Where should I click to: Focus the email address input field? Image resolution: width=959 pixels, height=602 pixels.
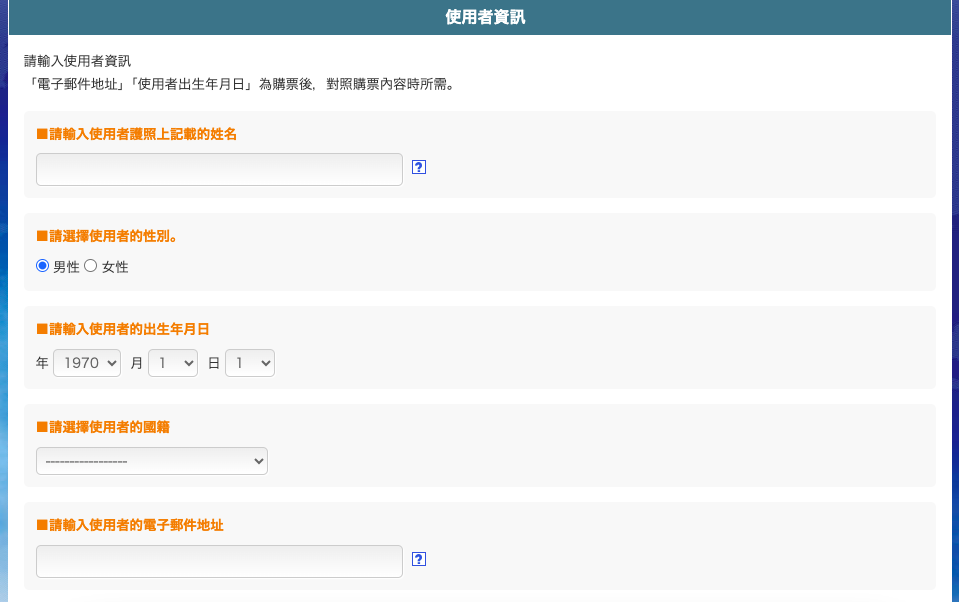pos(219,561)
